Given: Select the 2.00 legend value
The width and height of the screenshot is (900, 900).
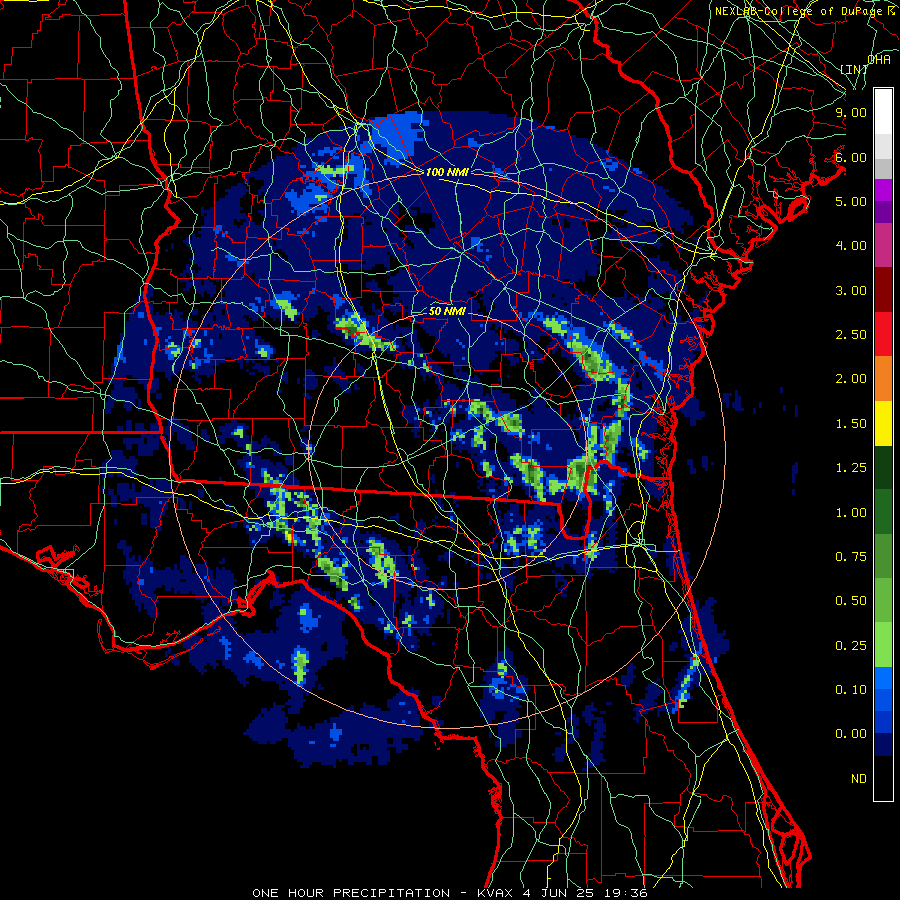Looking at the screenshot, I should pos(851,379).
